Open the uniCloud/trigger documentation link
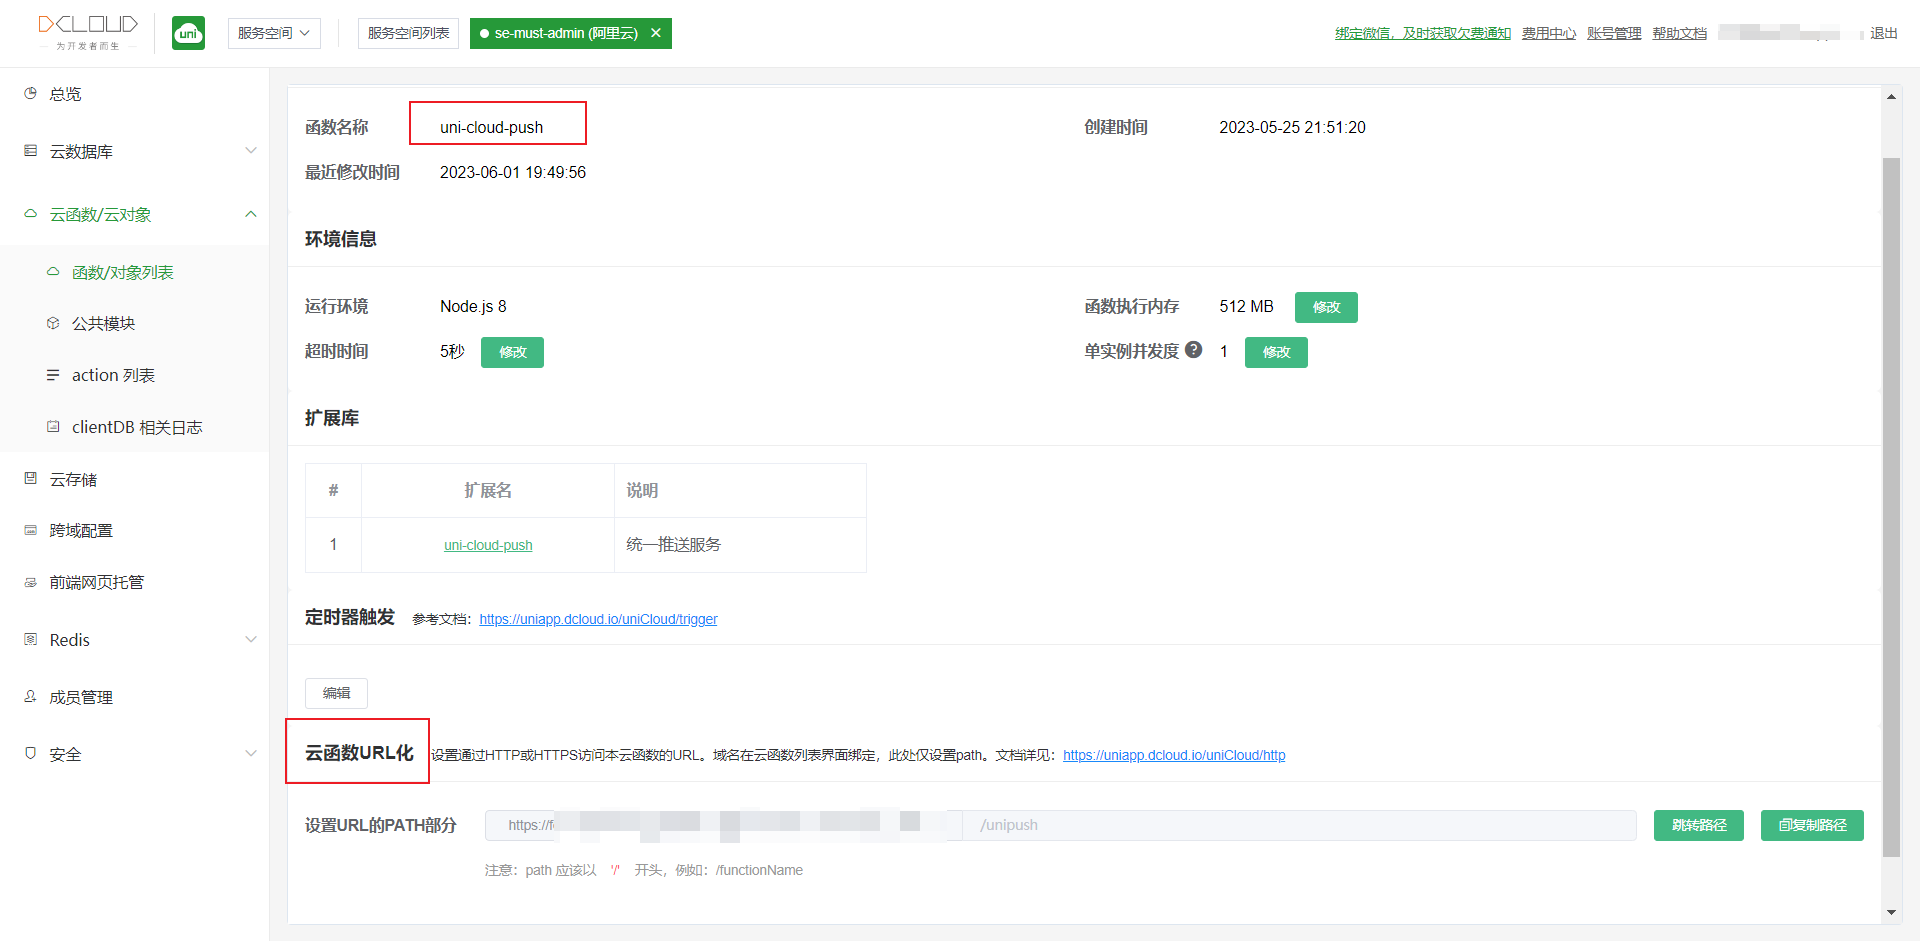Screen dimensions: 1920x941 598,619
